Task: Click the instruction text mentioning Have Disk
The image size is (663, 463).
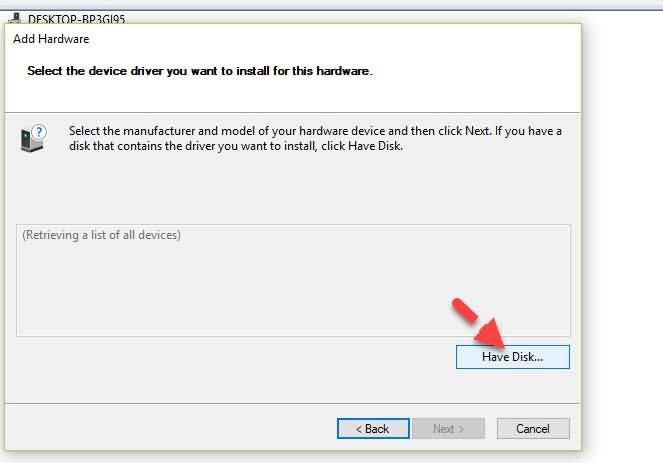Action: click(x=315, y=138)
